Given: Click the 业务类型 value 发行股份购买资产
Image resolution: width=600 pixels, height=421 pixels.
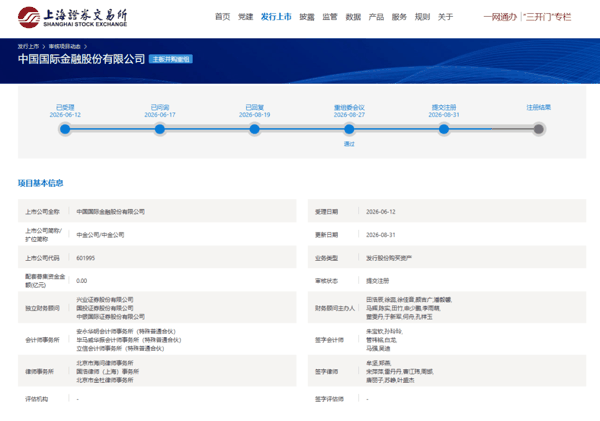Looking at the screenshot, I should (389, 258).
